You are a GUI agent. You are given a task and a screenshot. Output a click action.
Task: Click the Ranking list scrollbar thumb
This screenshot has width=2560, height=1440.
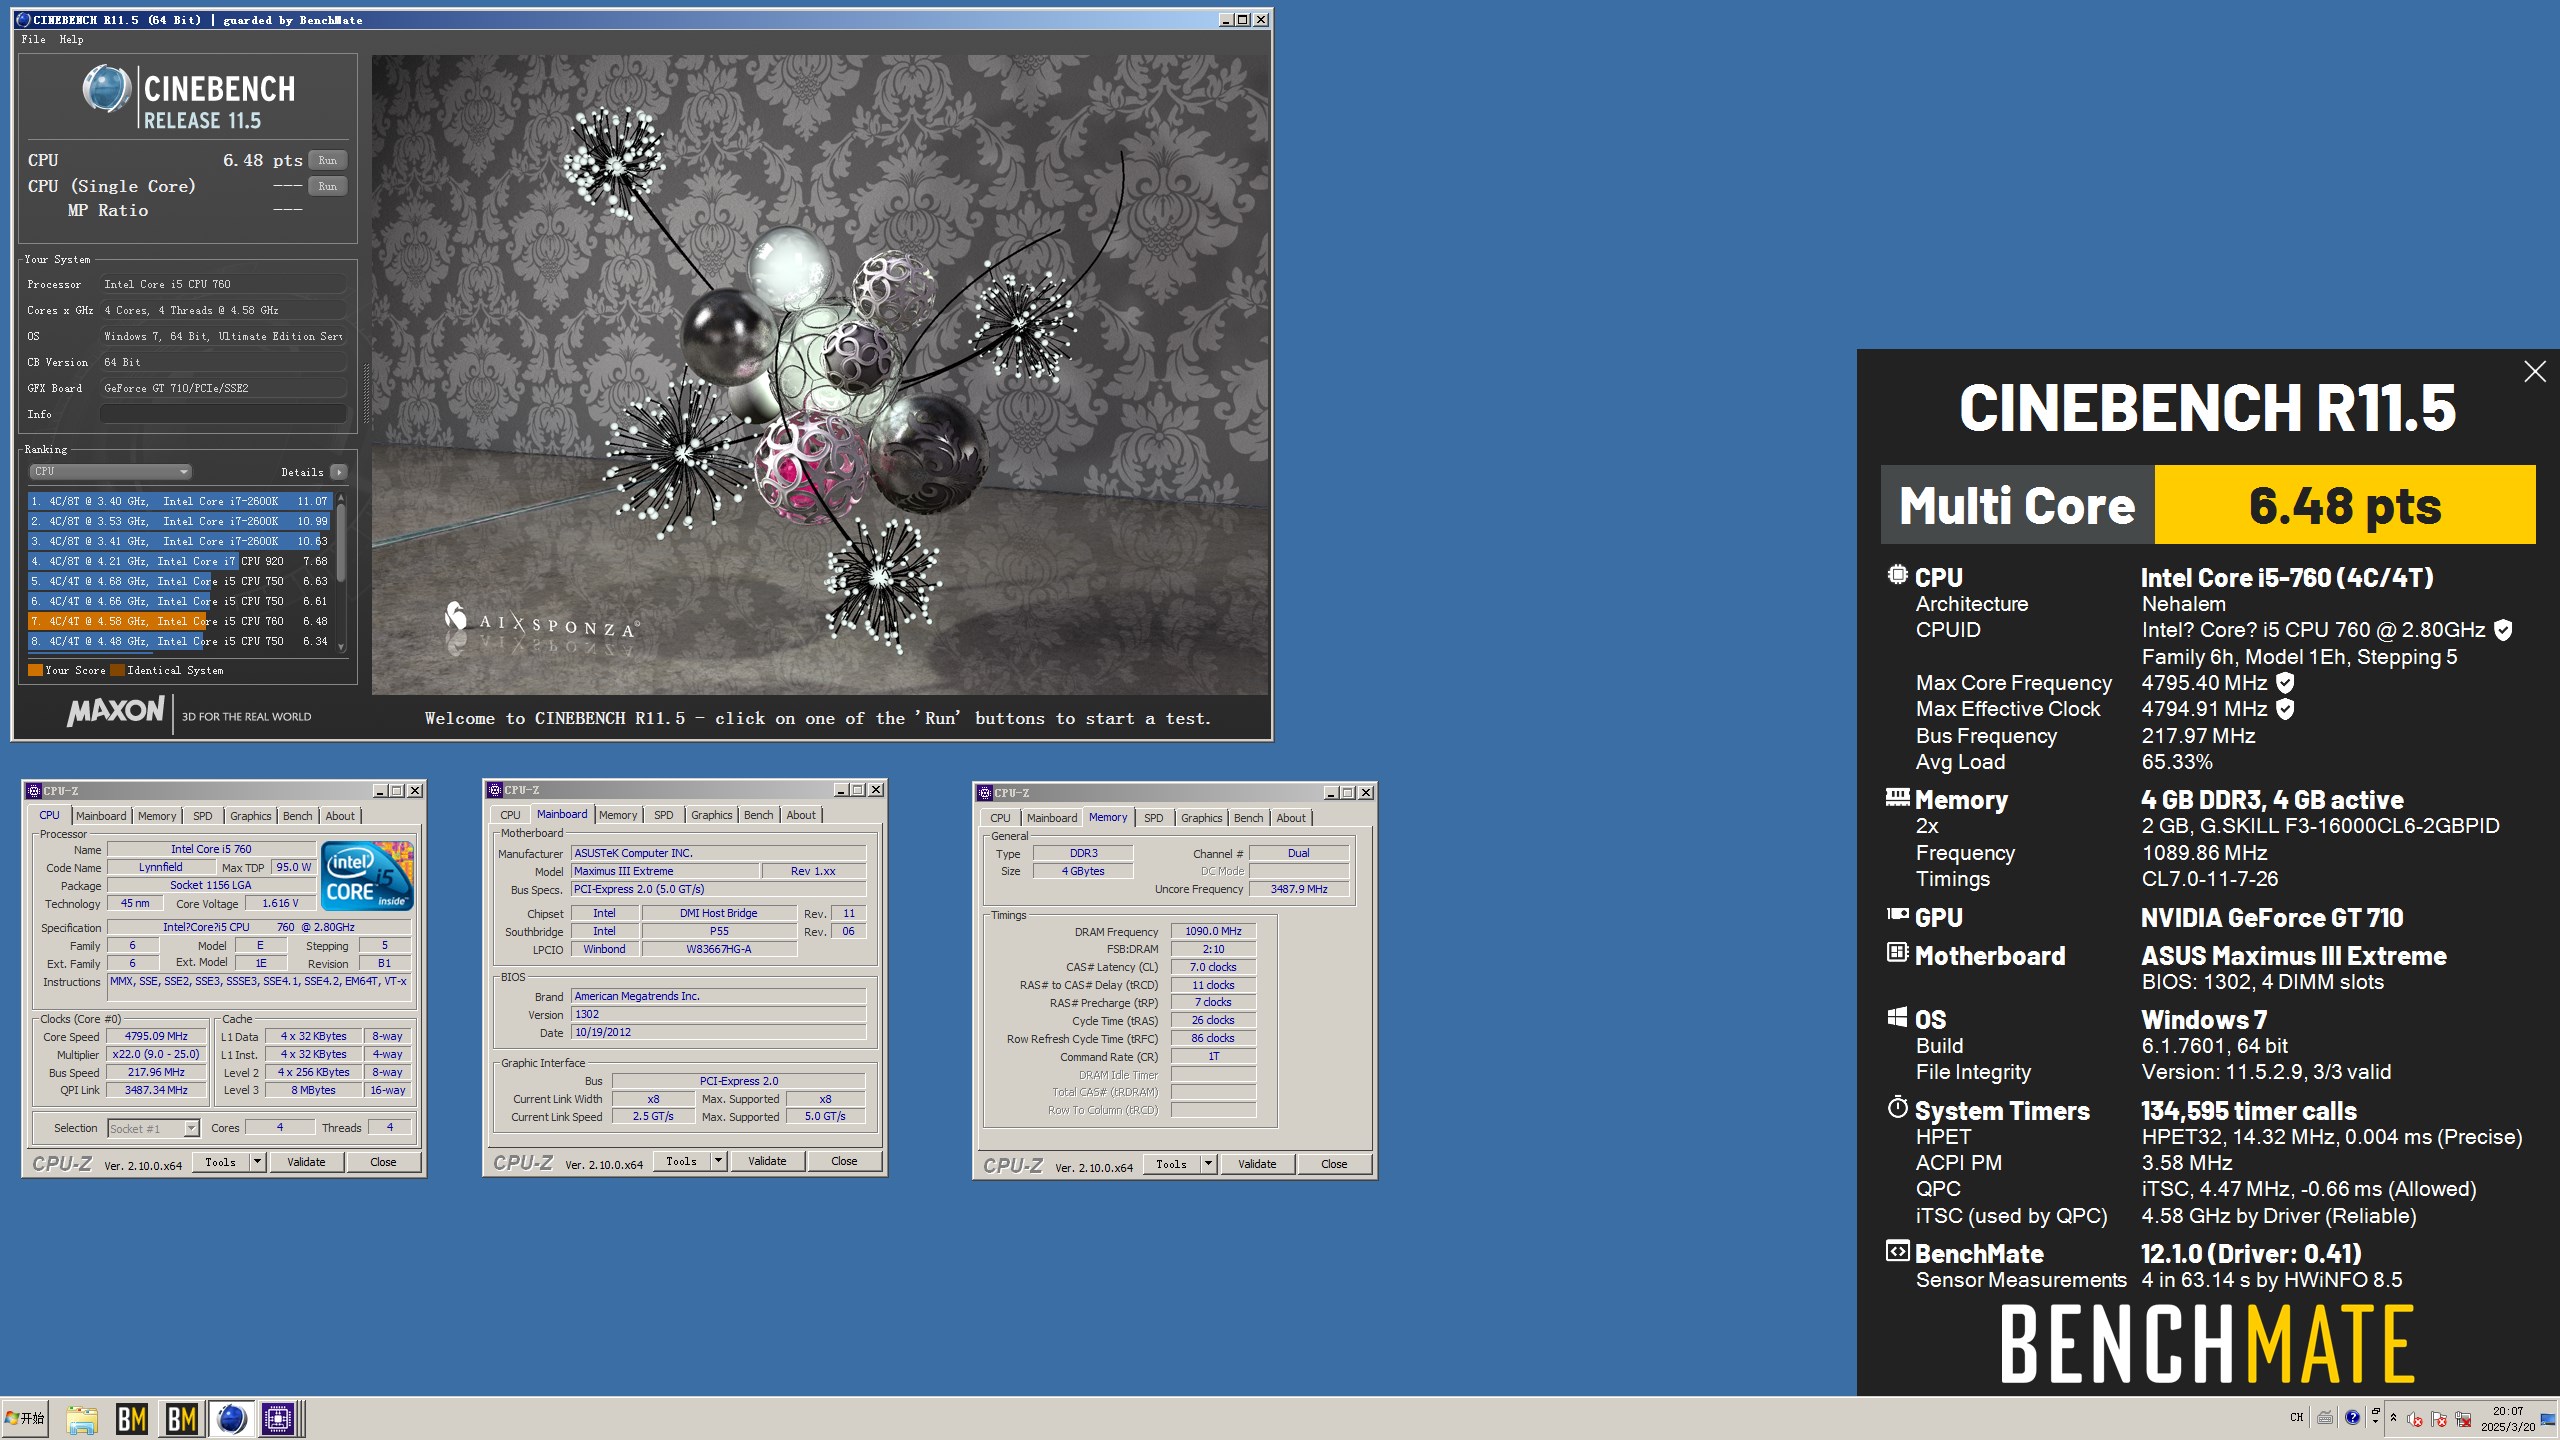pos(341,542)
